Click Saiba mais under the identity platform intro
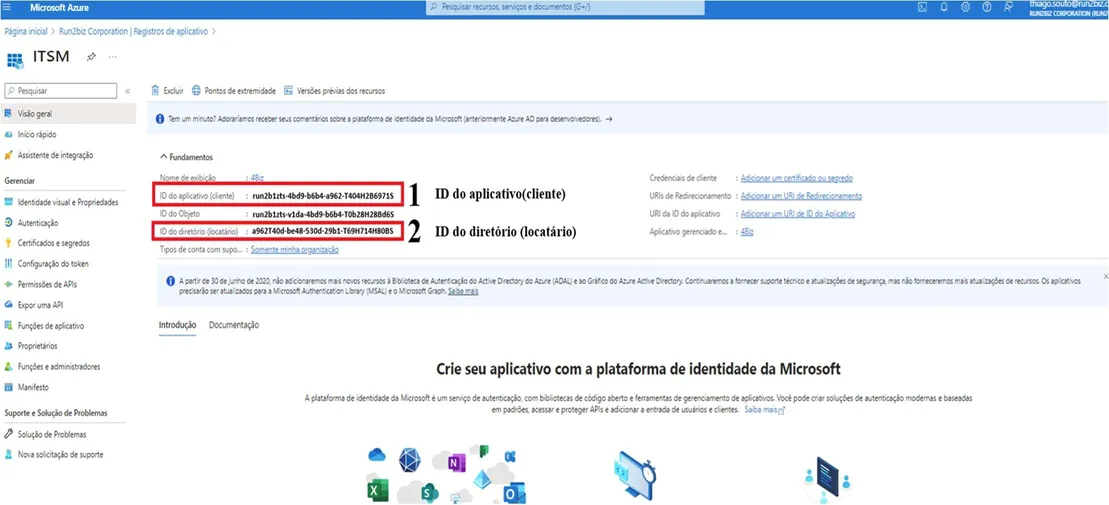1109x505 pixels. click(x=765, y=410)
